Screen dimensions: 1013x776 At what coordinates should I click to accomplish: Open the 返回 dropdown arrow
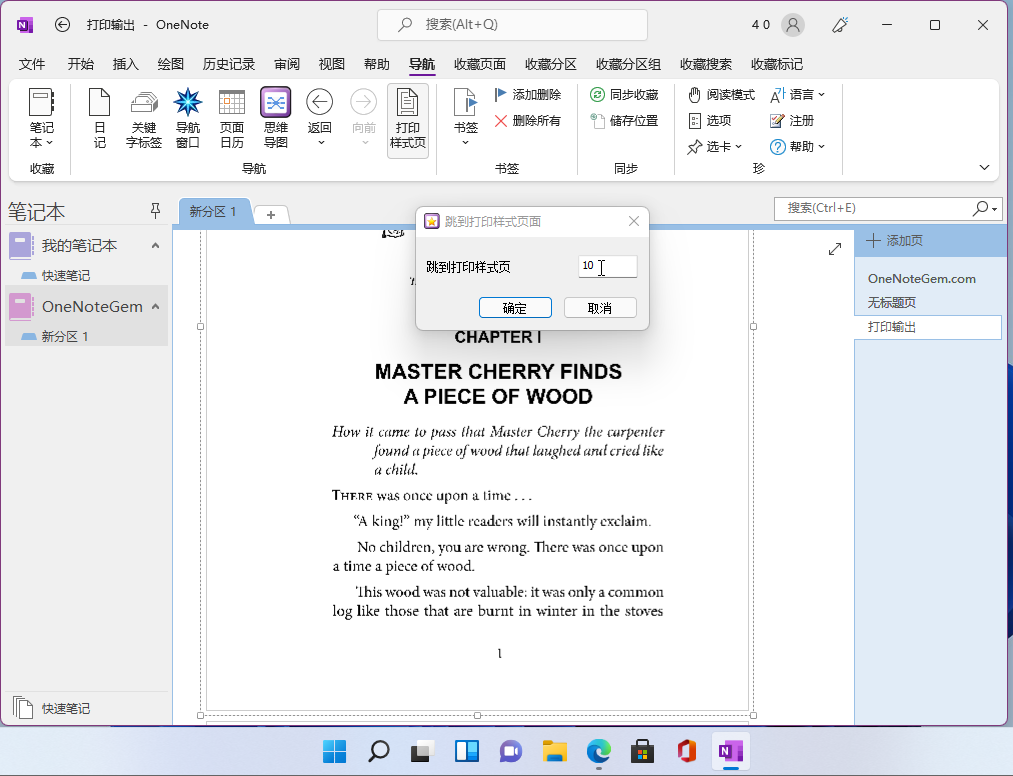(x=320, y=143)
